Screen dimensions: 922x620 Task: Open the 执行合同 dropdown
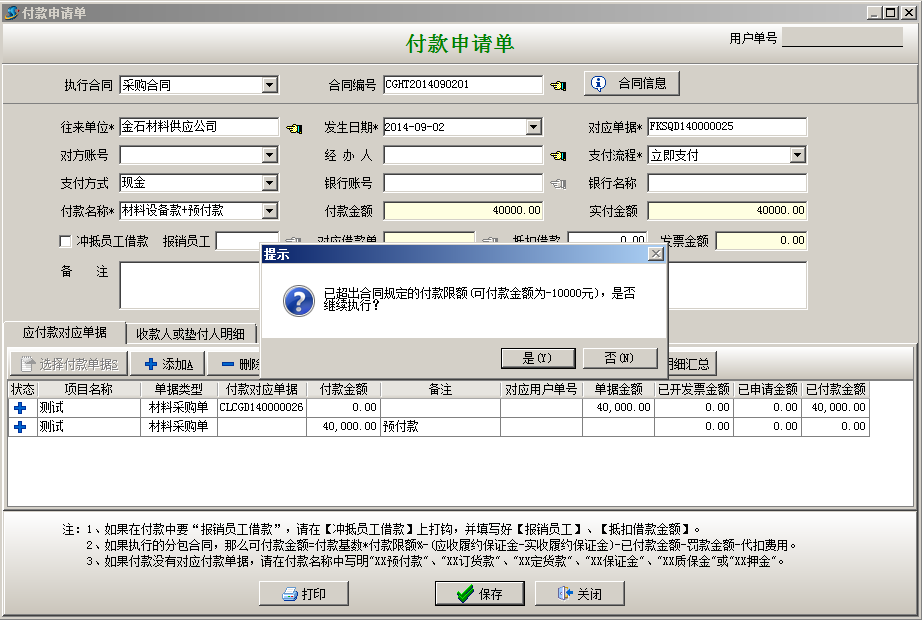270,85
